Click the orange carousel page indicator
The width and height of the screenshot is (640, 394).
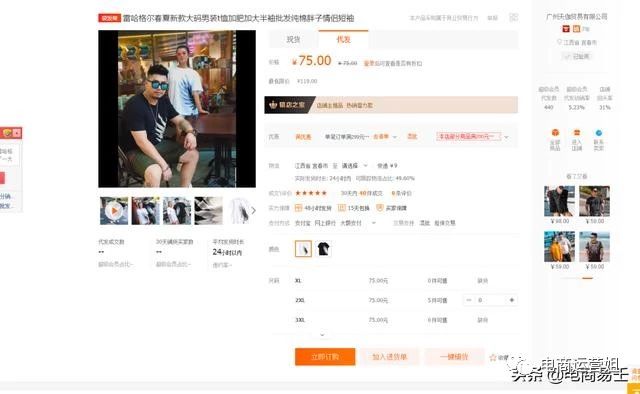(587, 278)
